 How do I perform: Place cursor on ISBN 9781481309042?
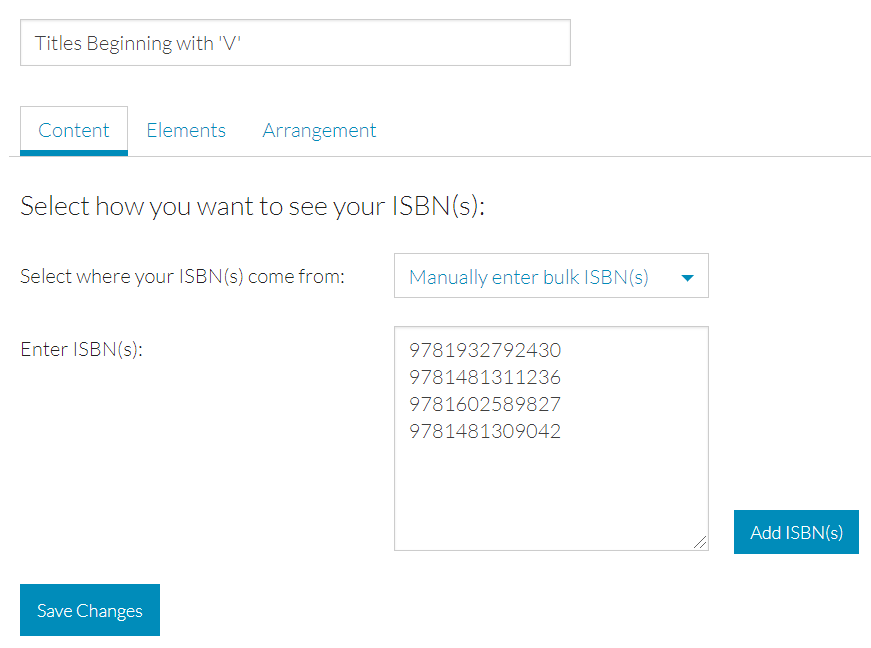(485, 431)
